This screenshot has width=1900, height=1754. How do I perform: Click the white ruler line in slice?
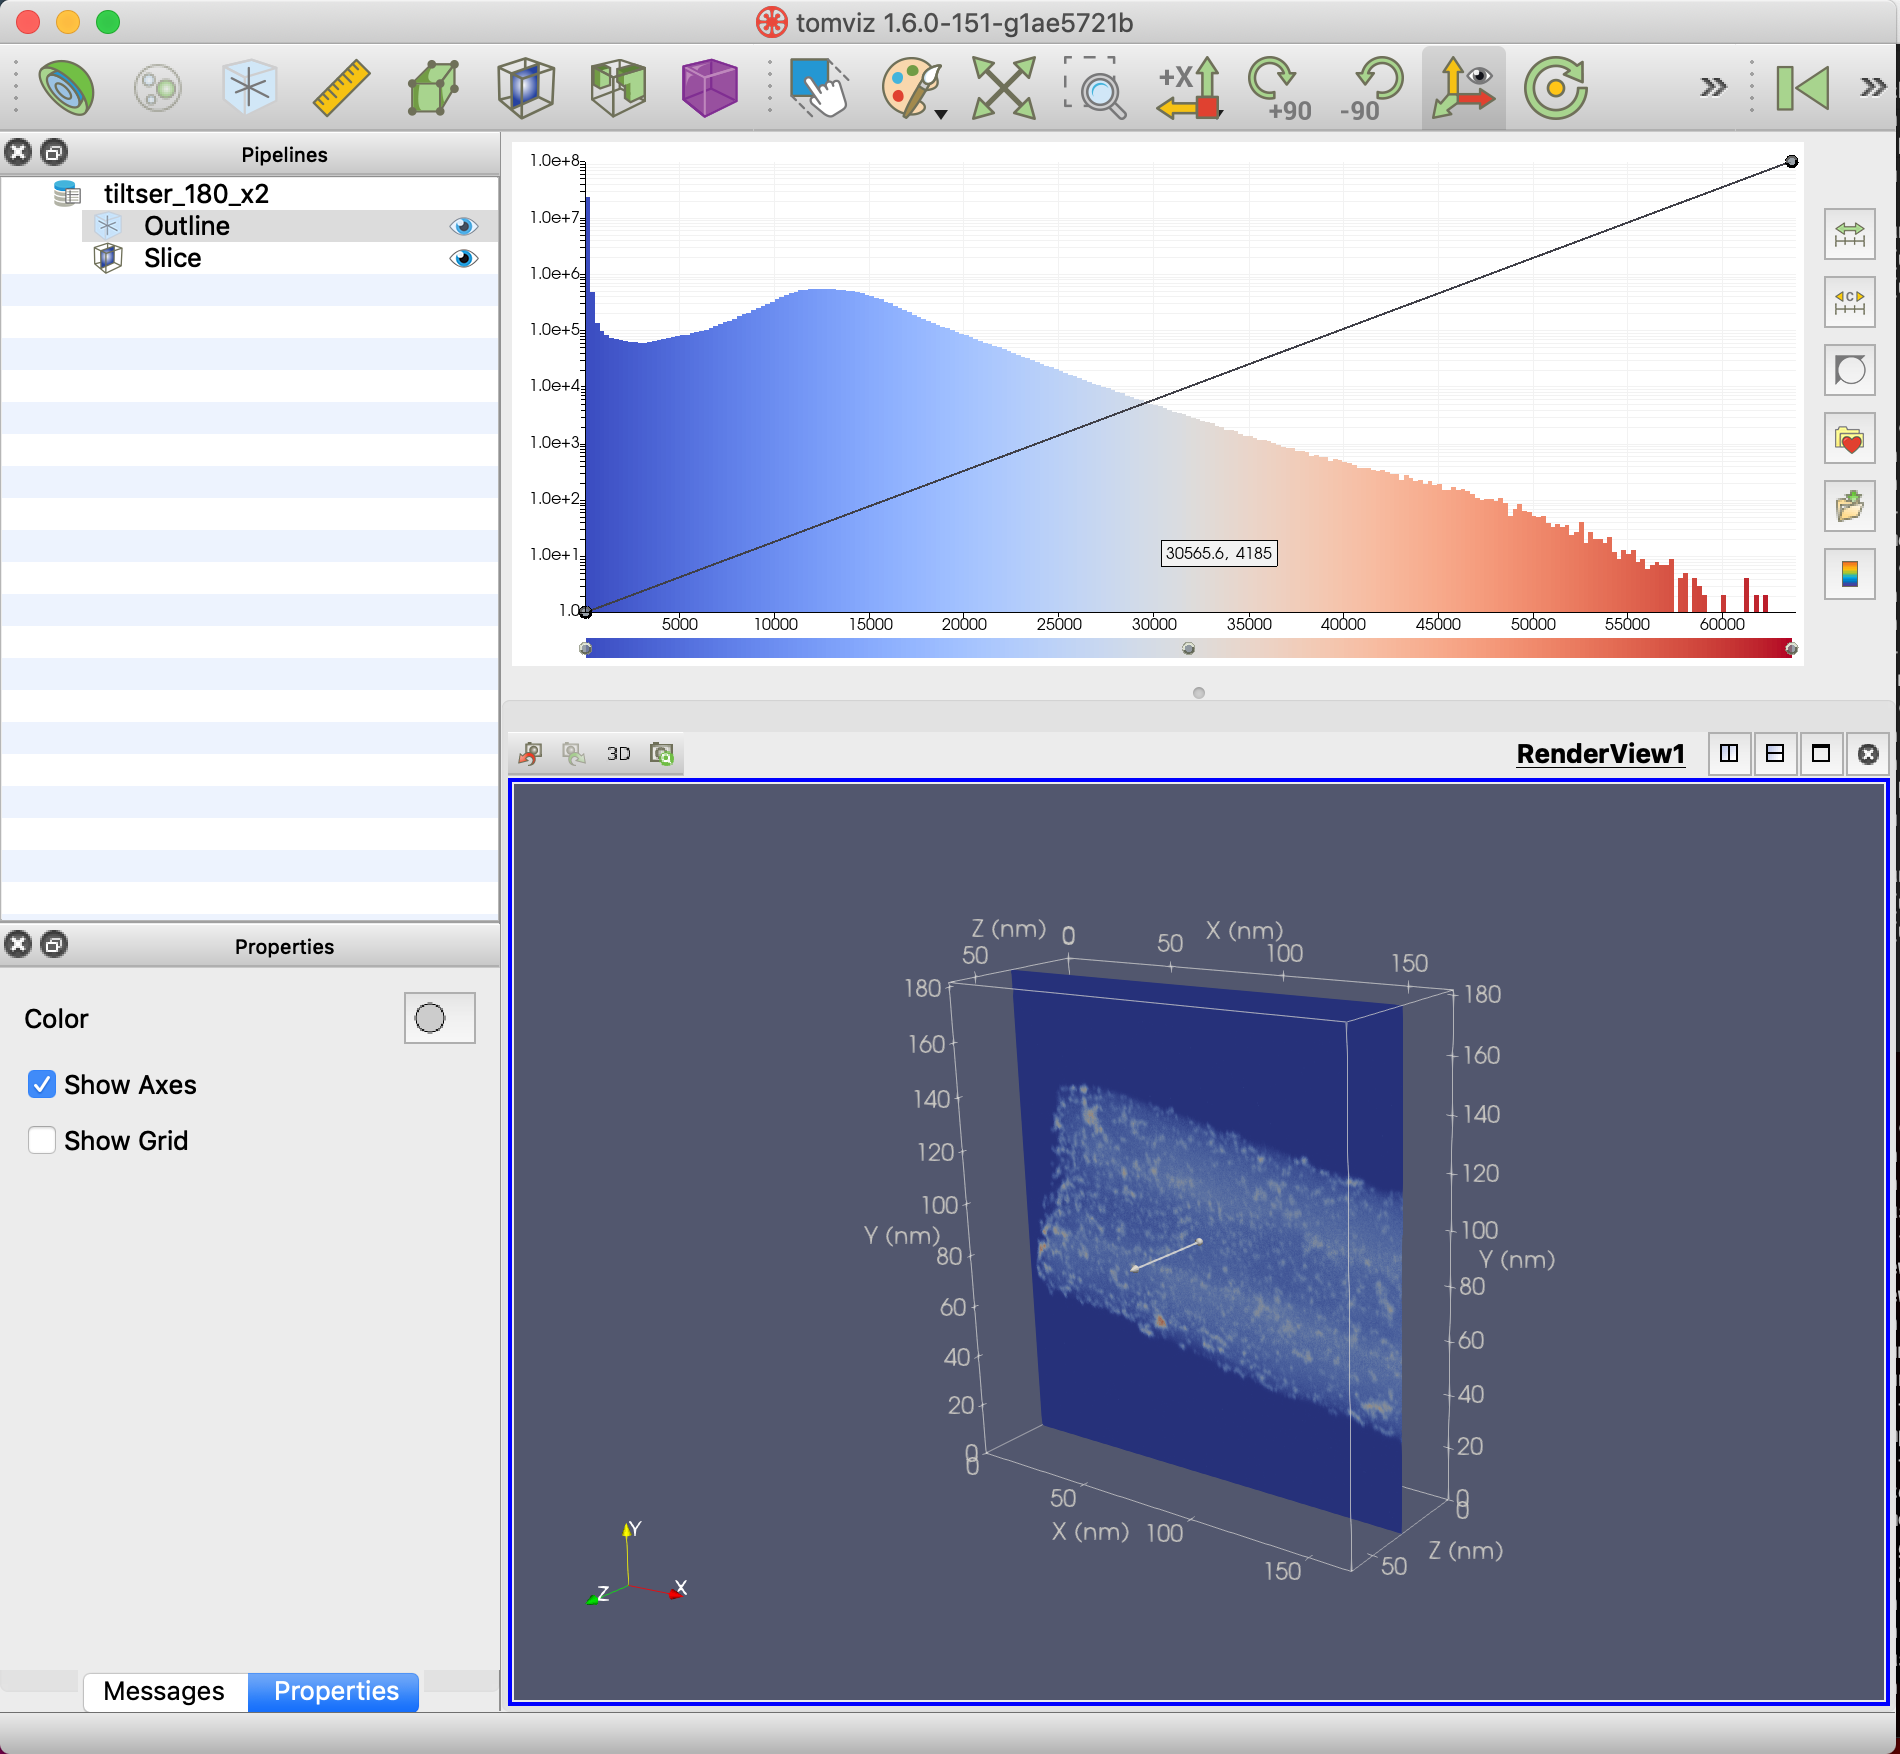click(x=1166, y=1255)
